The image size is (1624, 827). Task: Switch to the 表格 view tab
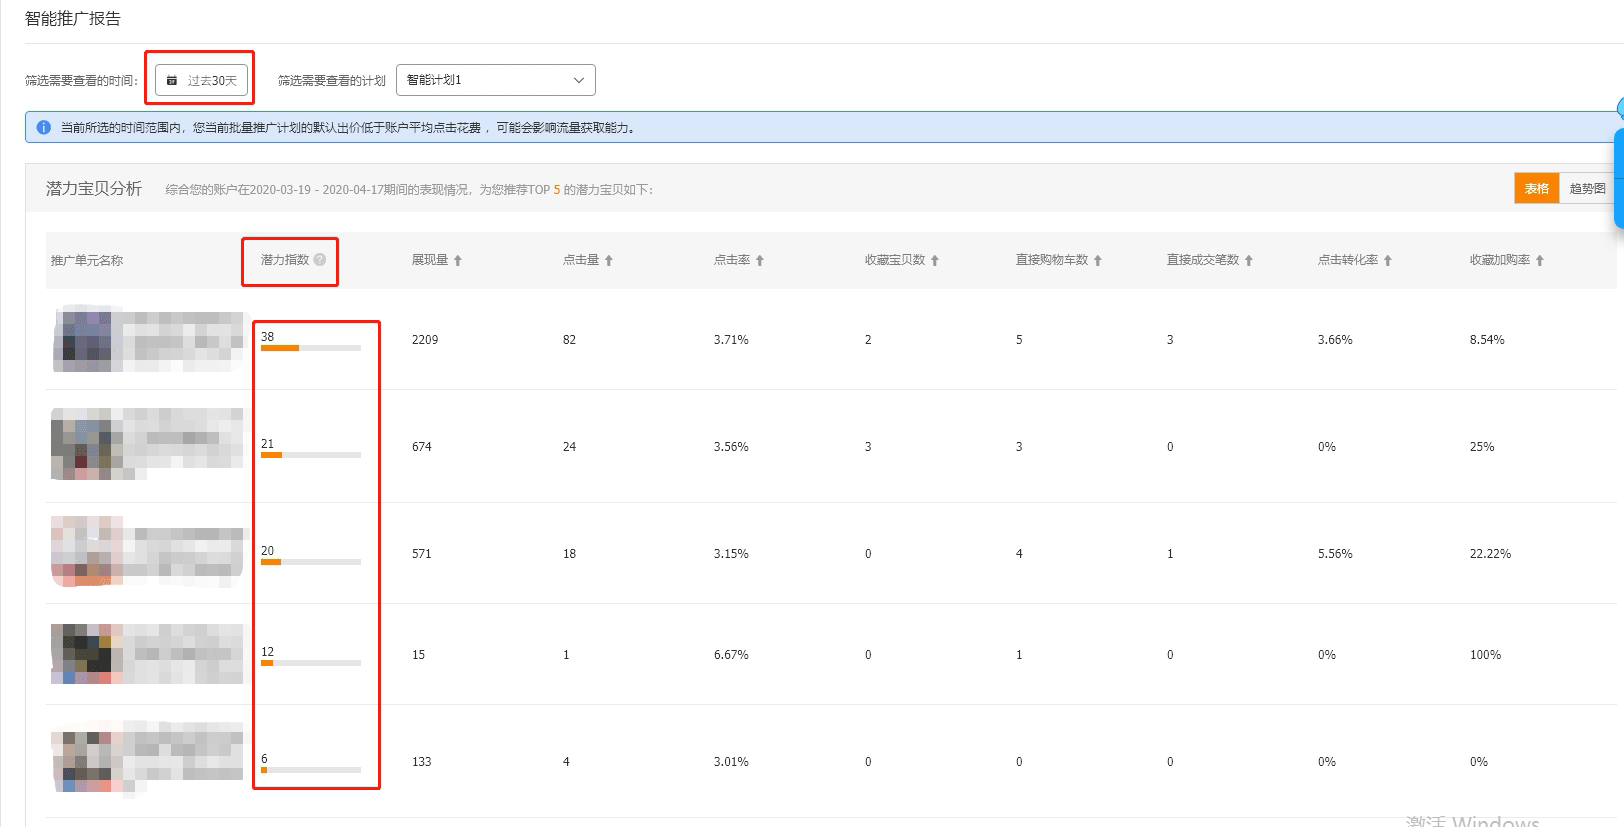pyautogui.click(x=1536, y=189)
